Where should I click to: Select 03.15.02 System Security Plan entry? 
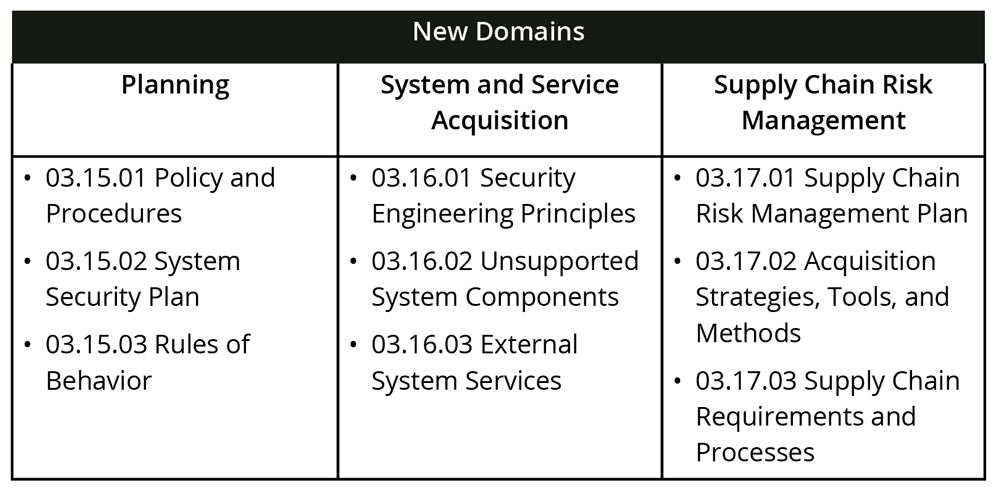pyautogui.click(x=143, y=279)
